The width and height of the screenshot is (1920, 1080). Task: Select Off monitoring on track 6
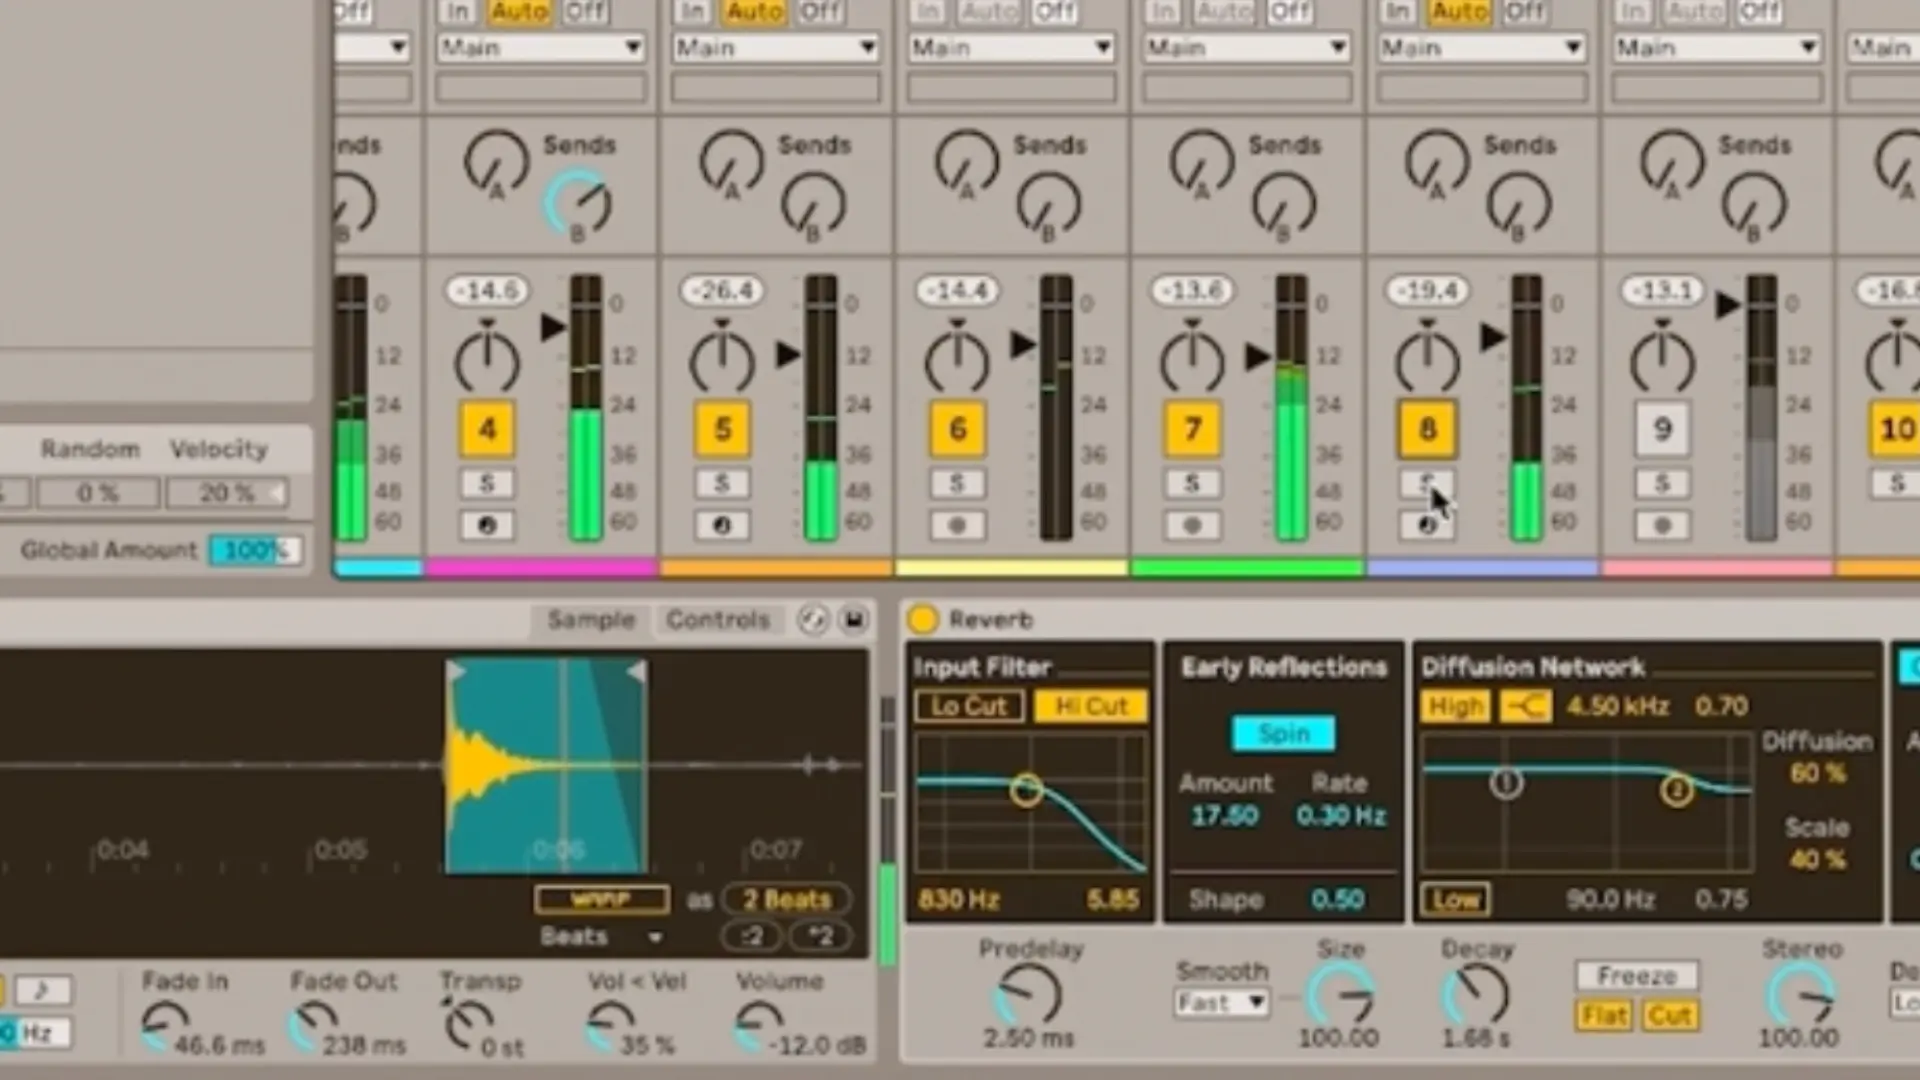click(x=1054, y=11)
